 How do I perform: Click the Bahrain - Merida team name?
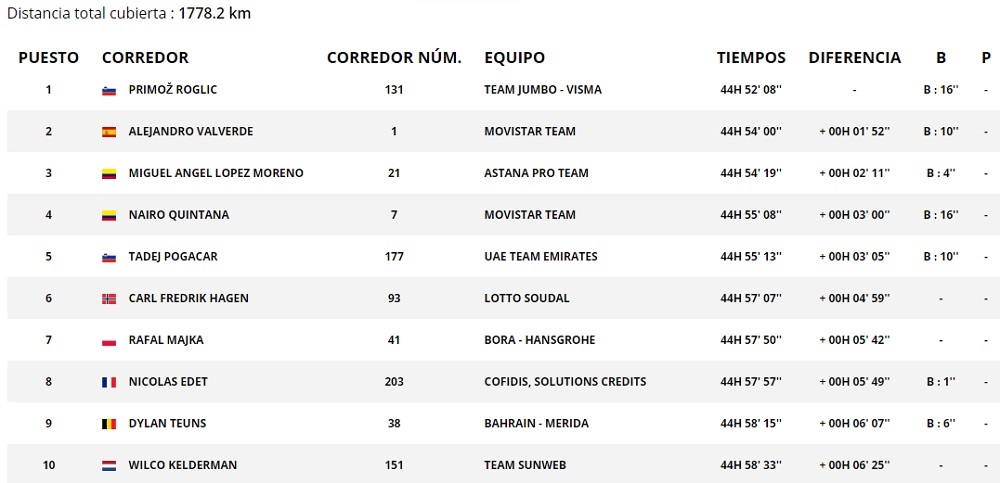(536, 424)
